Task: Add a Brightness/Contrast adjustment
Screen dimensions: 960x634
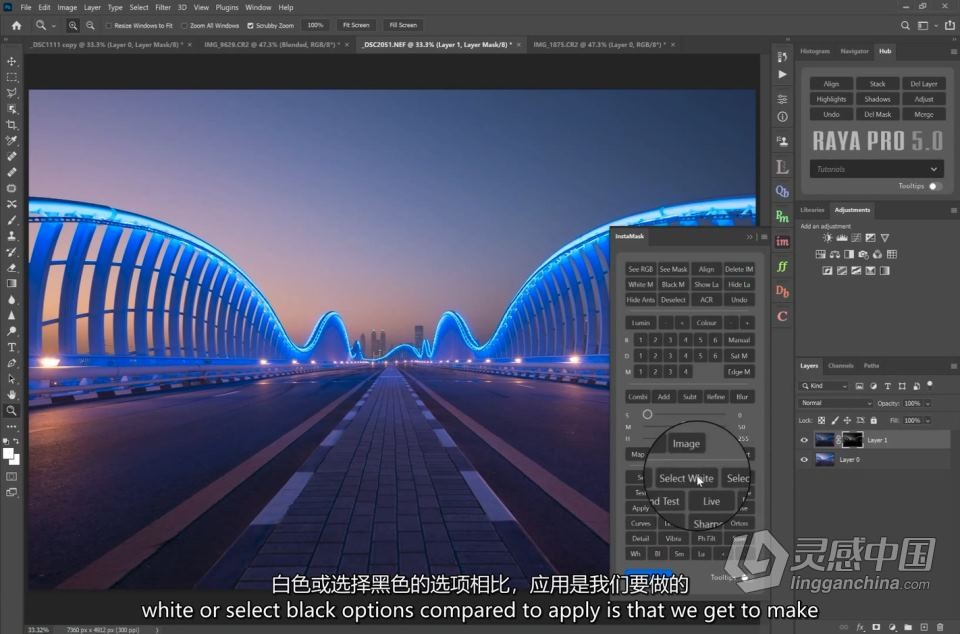Action: [x=827, y=238]
